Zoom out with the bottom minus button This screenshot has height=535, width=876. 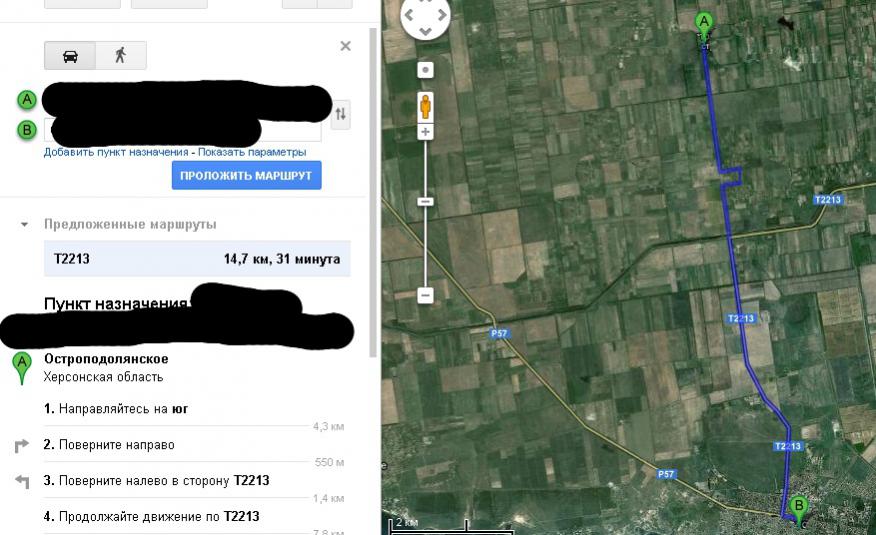pos(425,295)
